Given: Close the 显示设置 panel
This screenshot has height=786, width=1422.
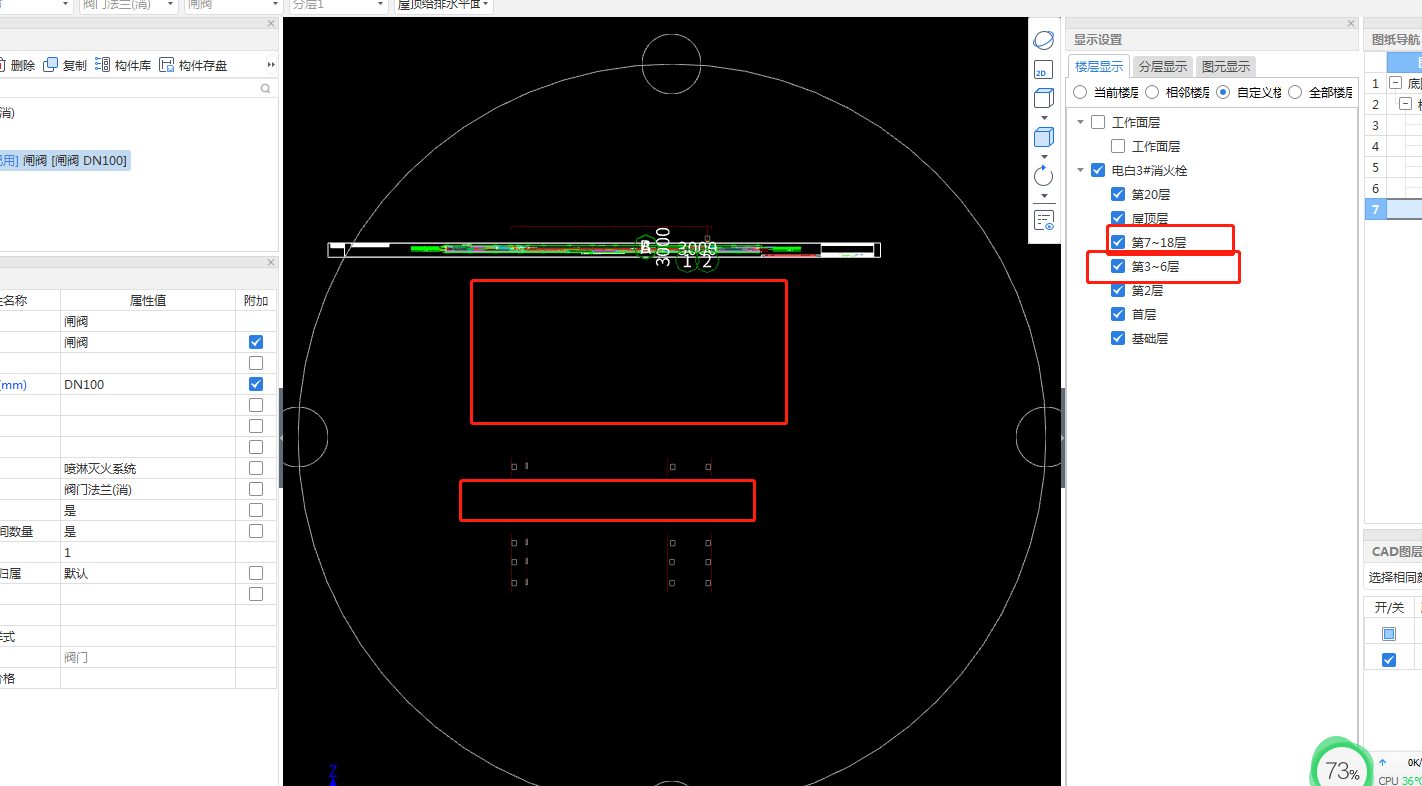Looking at the screenshot, I should [x=1350, y=23].
